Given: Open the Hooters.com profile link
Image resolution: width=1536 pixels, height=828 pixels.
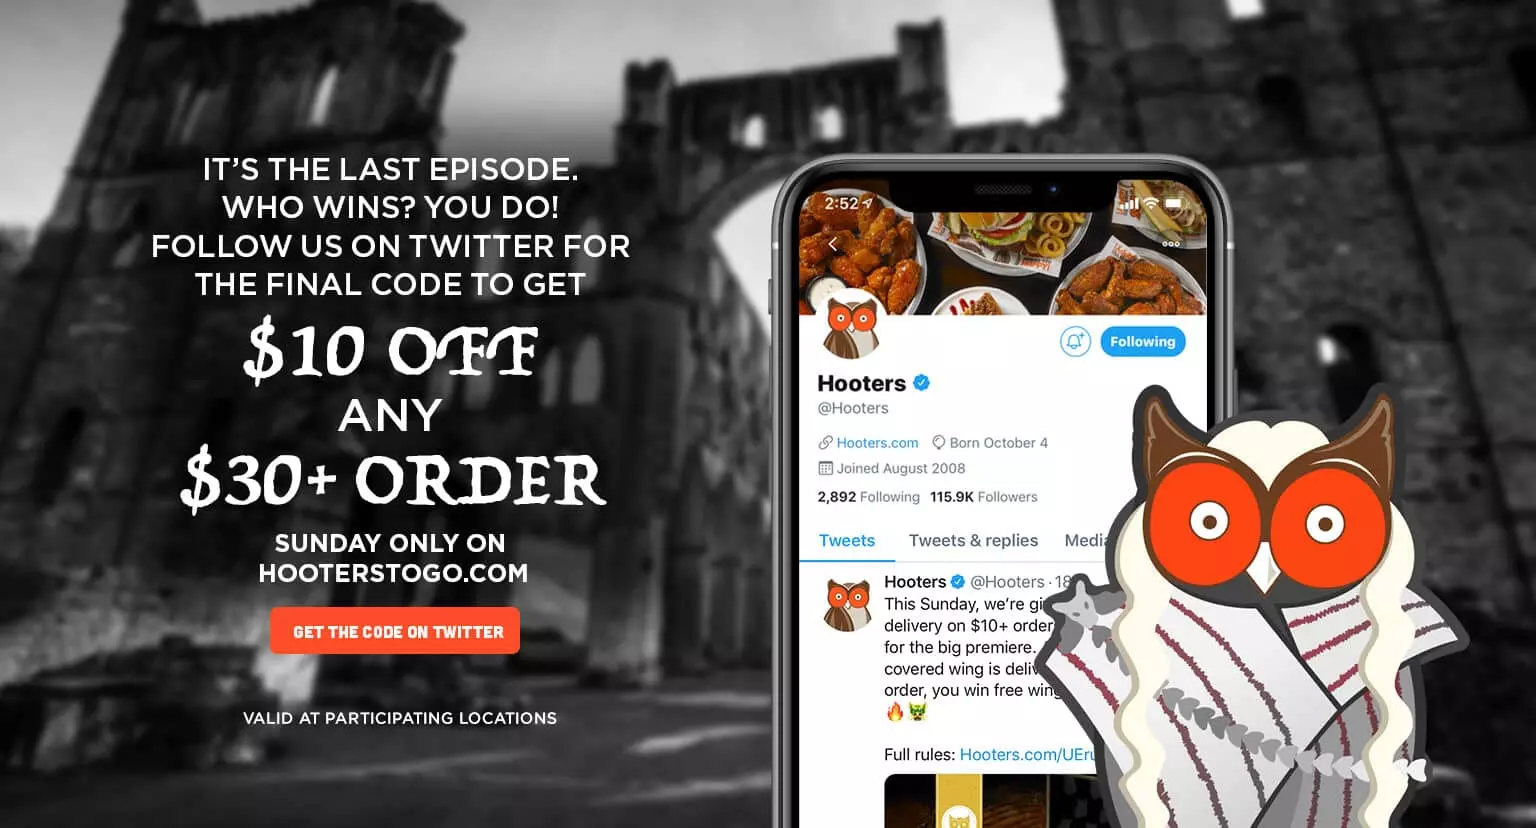Looking at the screenshot, I should (x=877, y=443).
